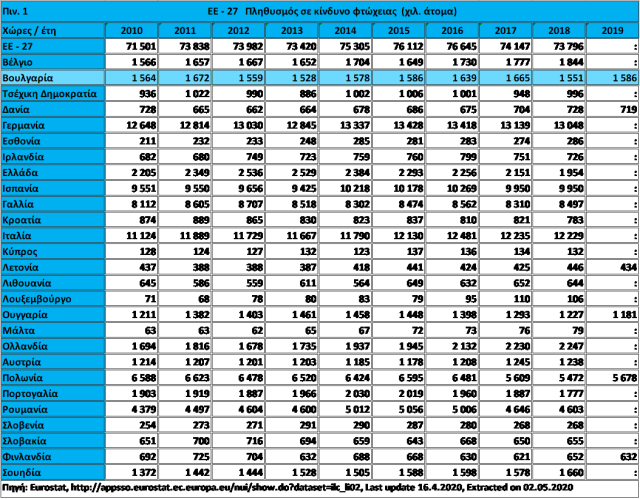Click the Πορτογαλία row label
Image resolution: width=640 pixels, height=499 pixels.
pyautogui.click(x=50, y=392)
